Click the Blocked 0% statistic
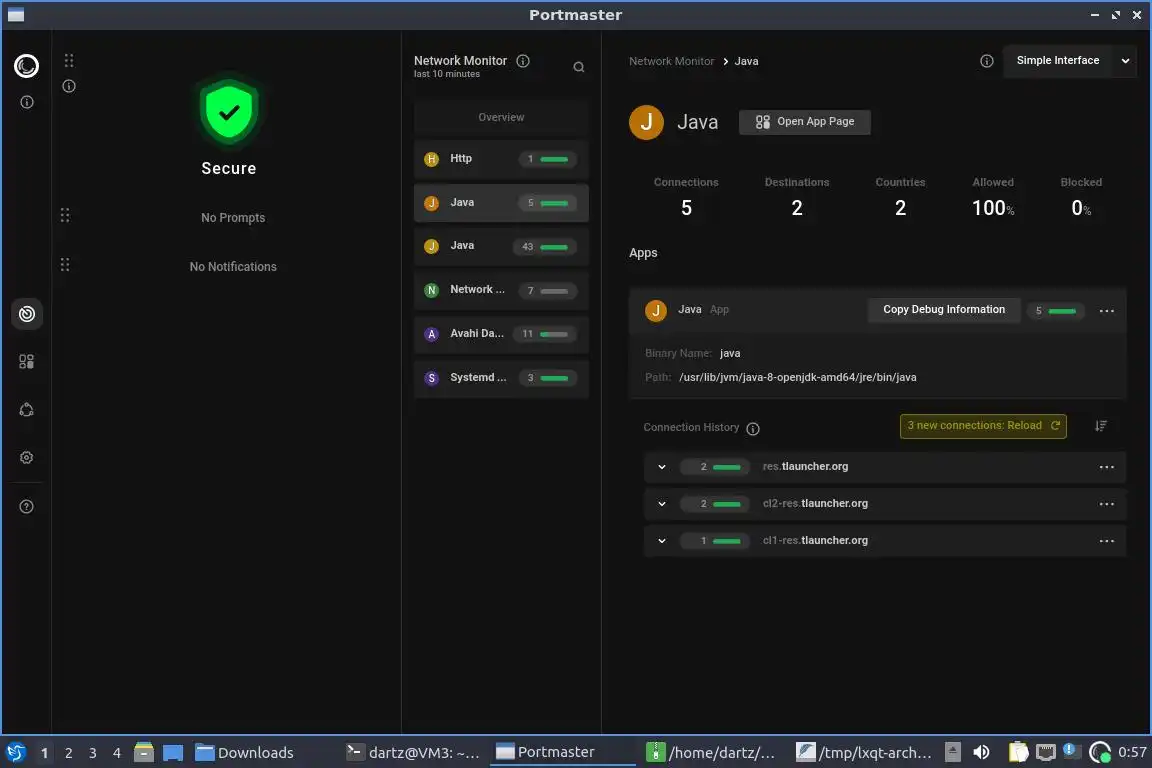 [1081, 197]
